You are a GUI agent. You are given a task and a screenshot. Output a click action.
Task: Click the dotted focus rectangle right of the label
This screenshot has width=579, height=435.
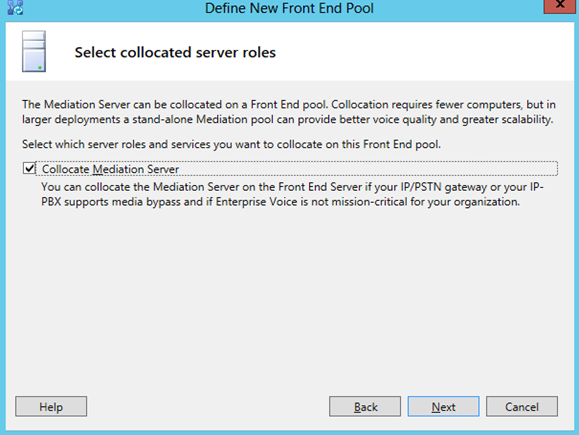click(x=368, y=169)
